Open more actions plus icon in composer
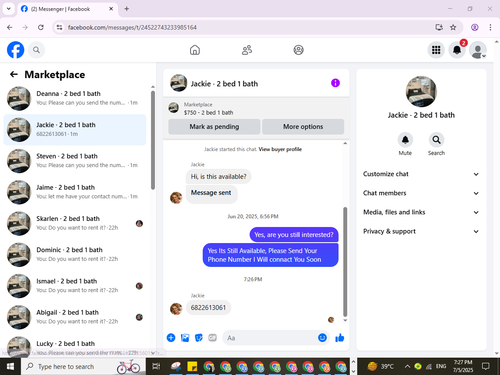 pos(171,338)
